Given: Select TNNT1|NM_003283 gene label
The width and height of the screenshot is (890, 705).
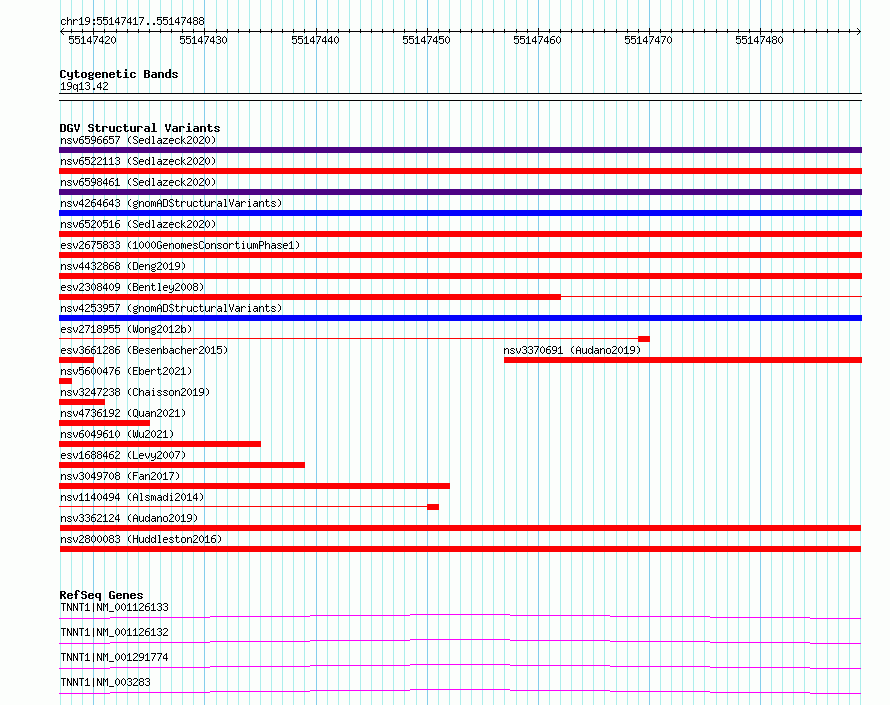Looking at the screenshot, I should (x=106, y=682).
